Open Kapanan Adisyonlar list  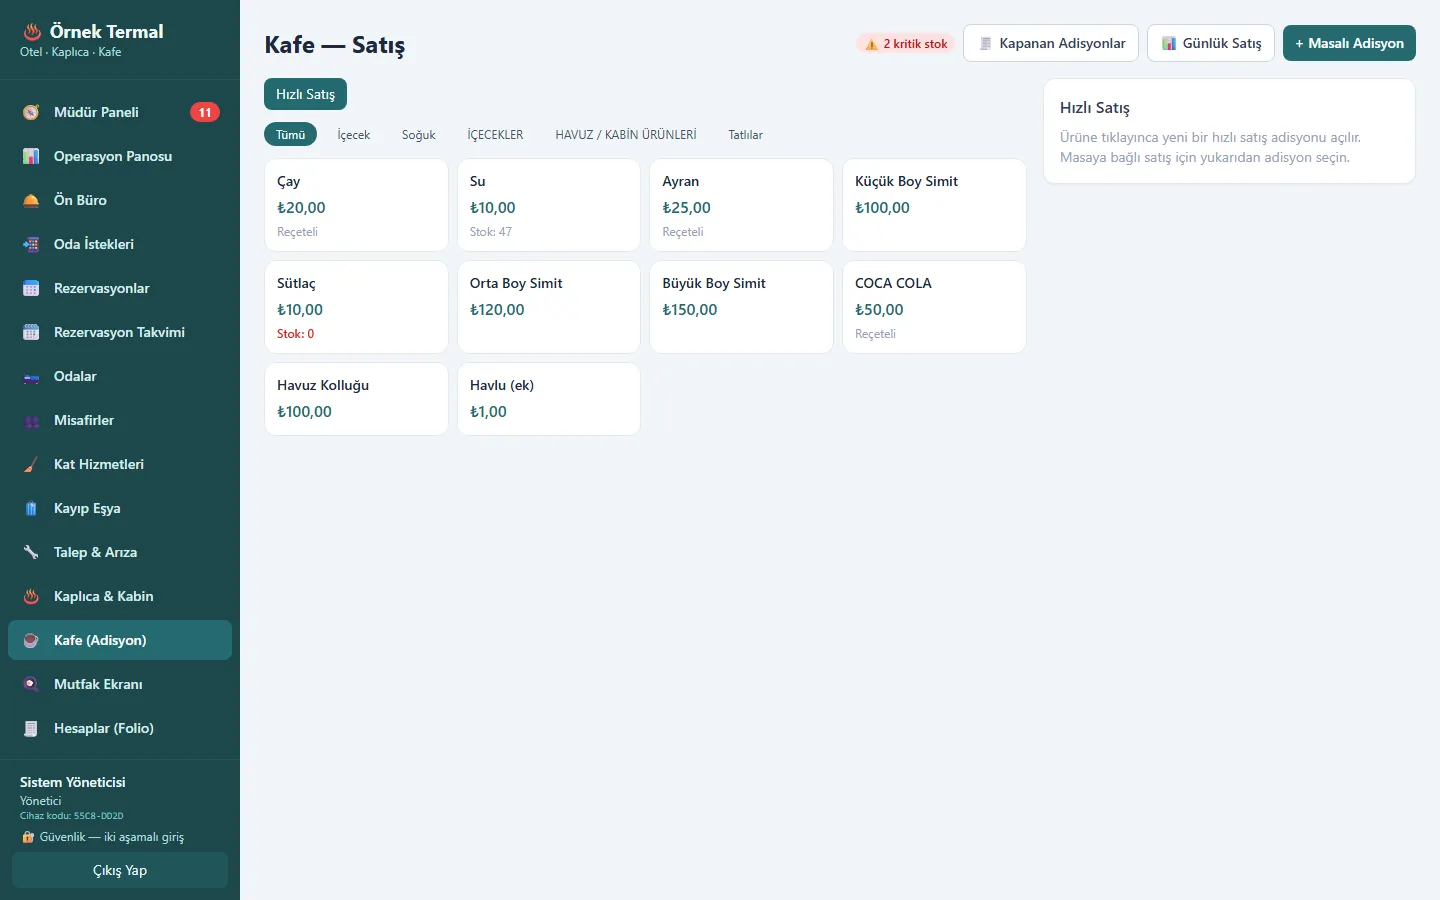[x=1051, y=43]
